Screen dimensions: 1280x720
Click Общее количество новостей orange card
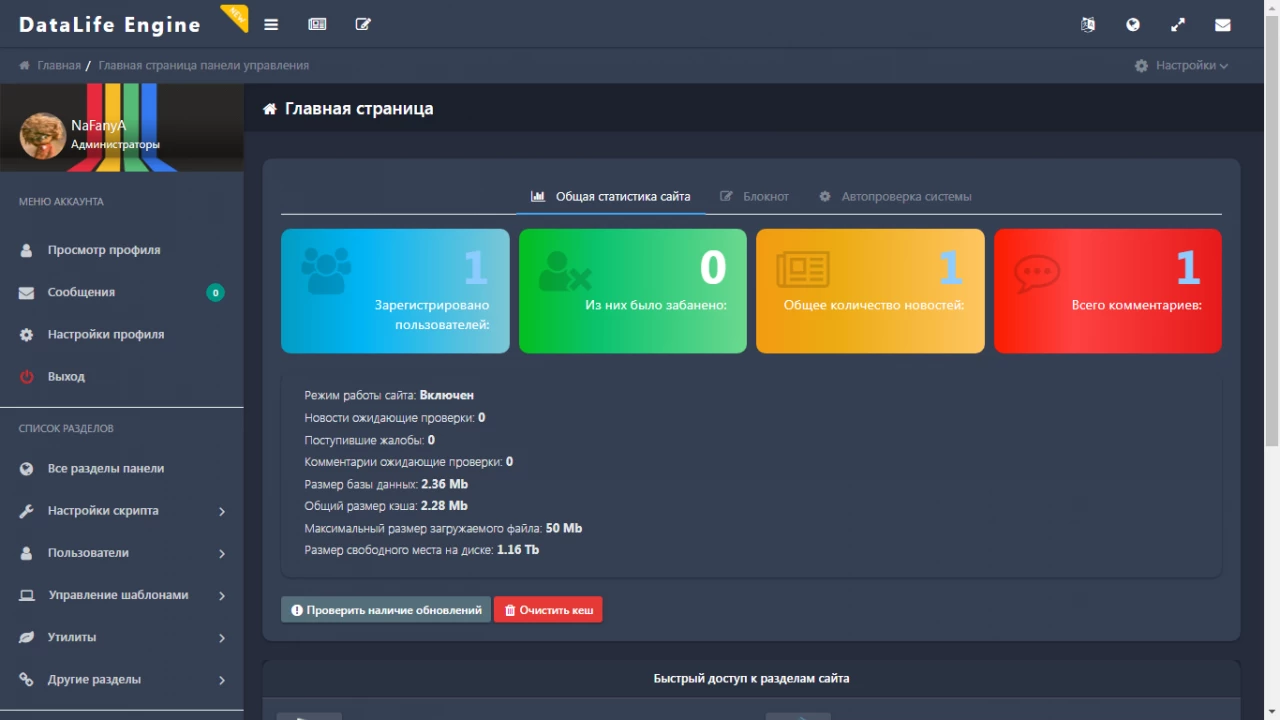pyautogui.click(x=870, y=291)
